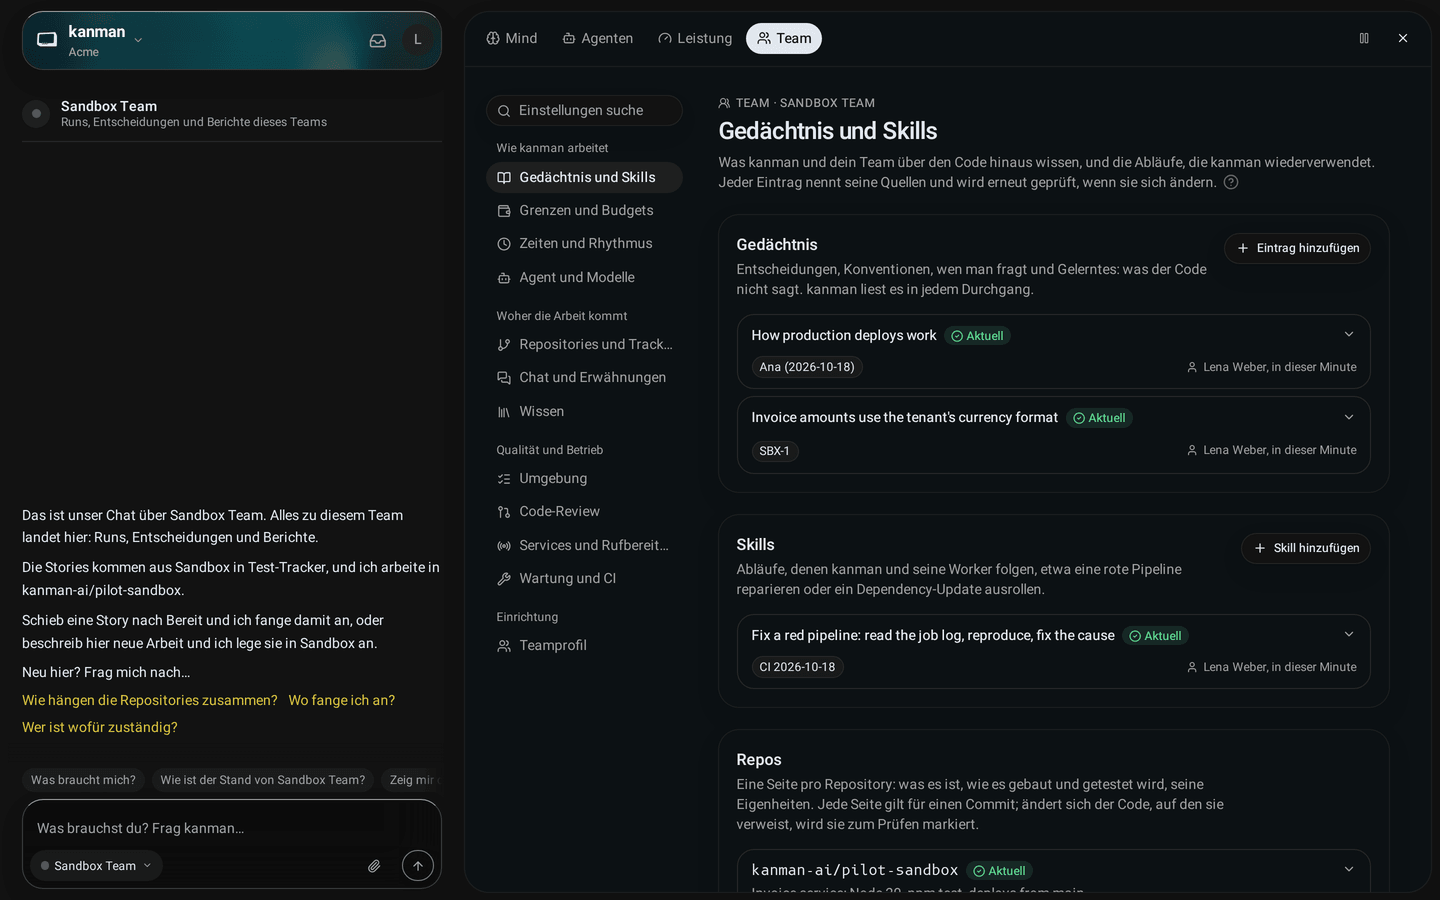Switch to the Agenten tab
The height and width of the screenshot is (900, 1440).
[x=598, y=38]
